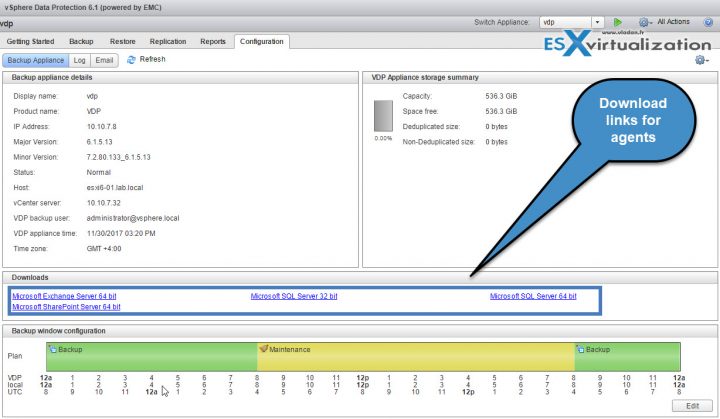
Task: Click the refresh arrows icon
Action: [131, 60]
